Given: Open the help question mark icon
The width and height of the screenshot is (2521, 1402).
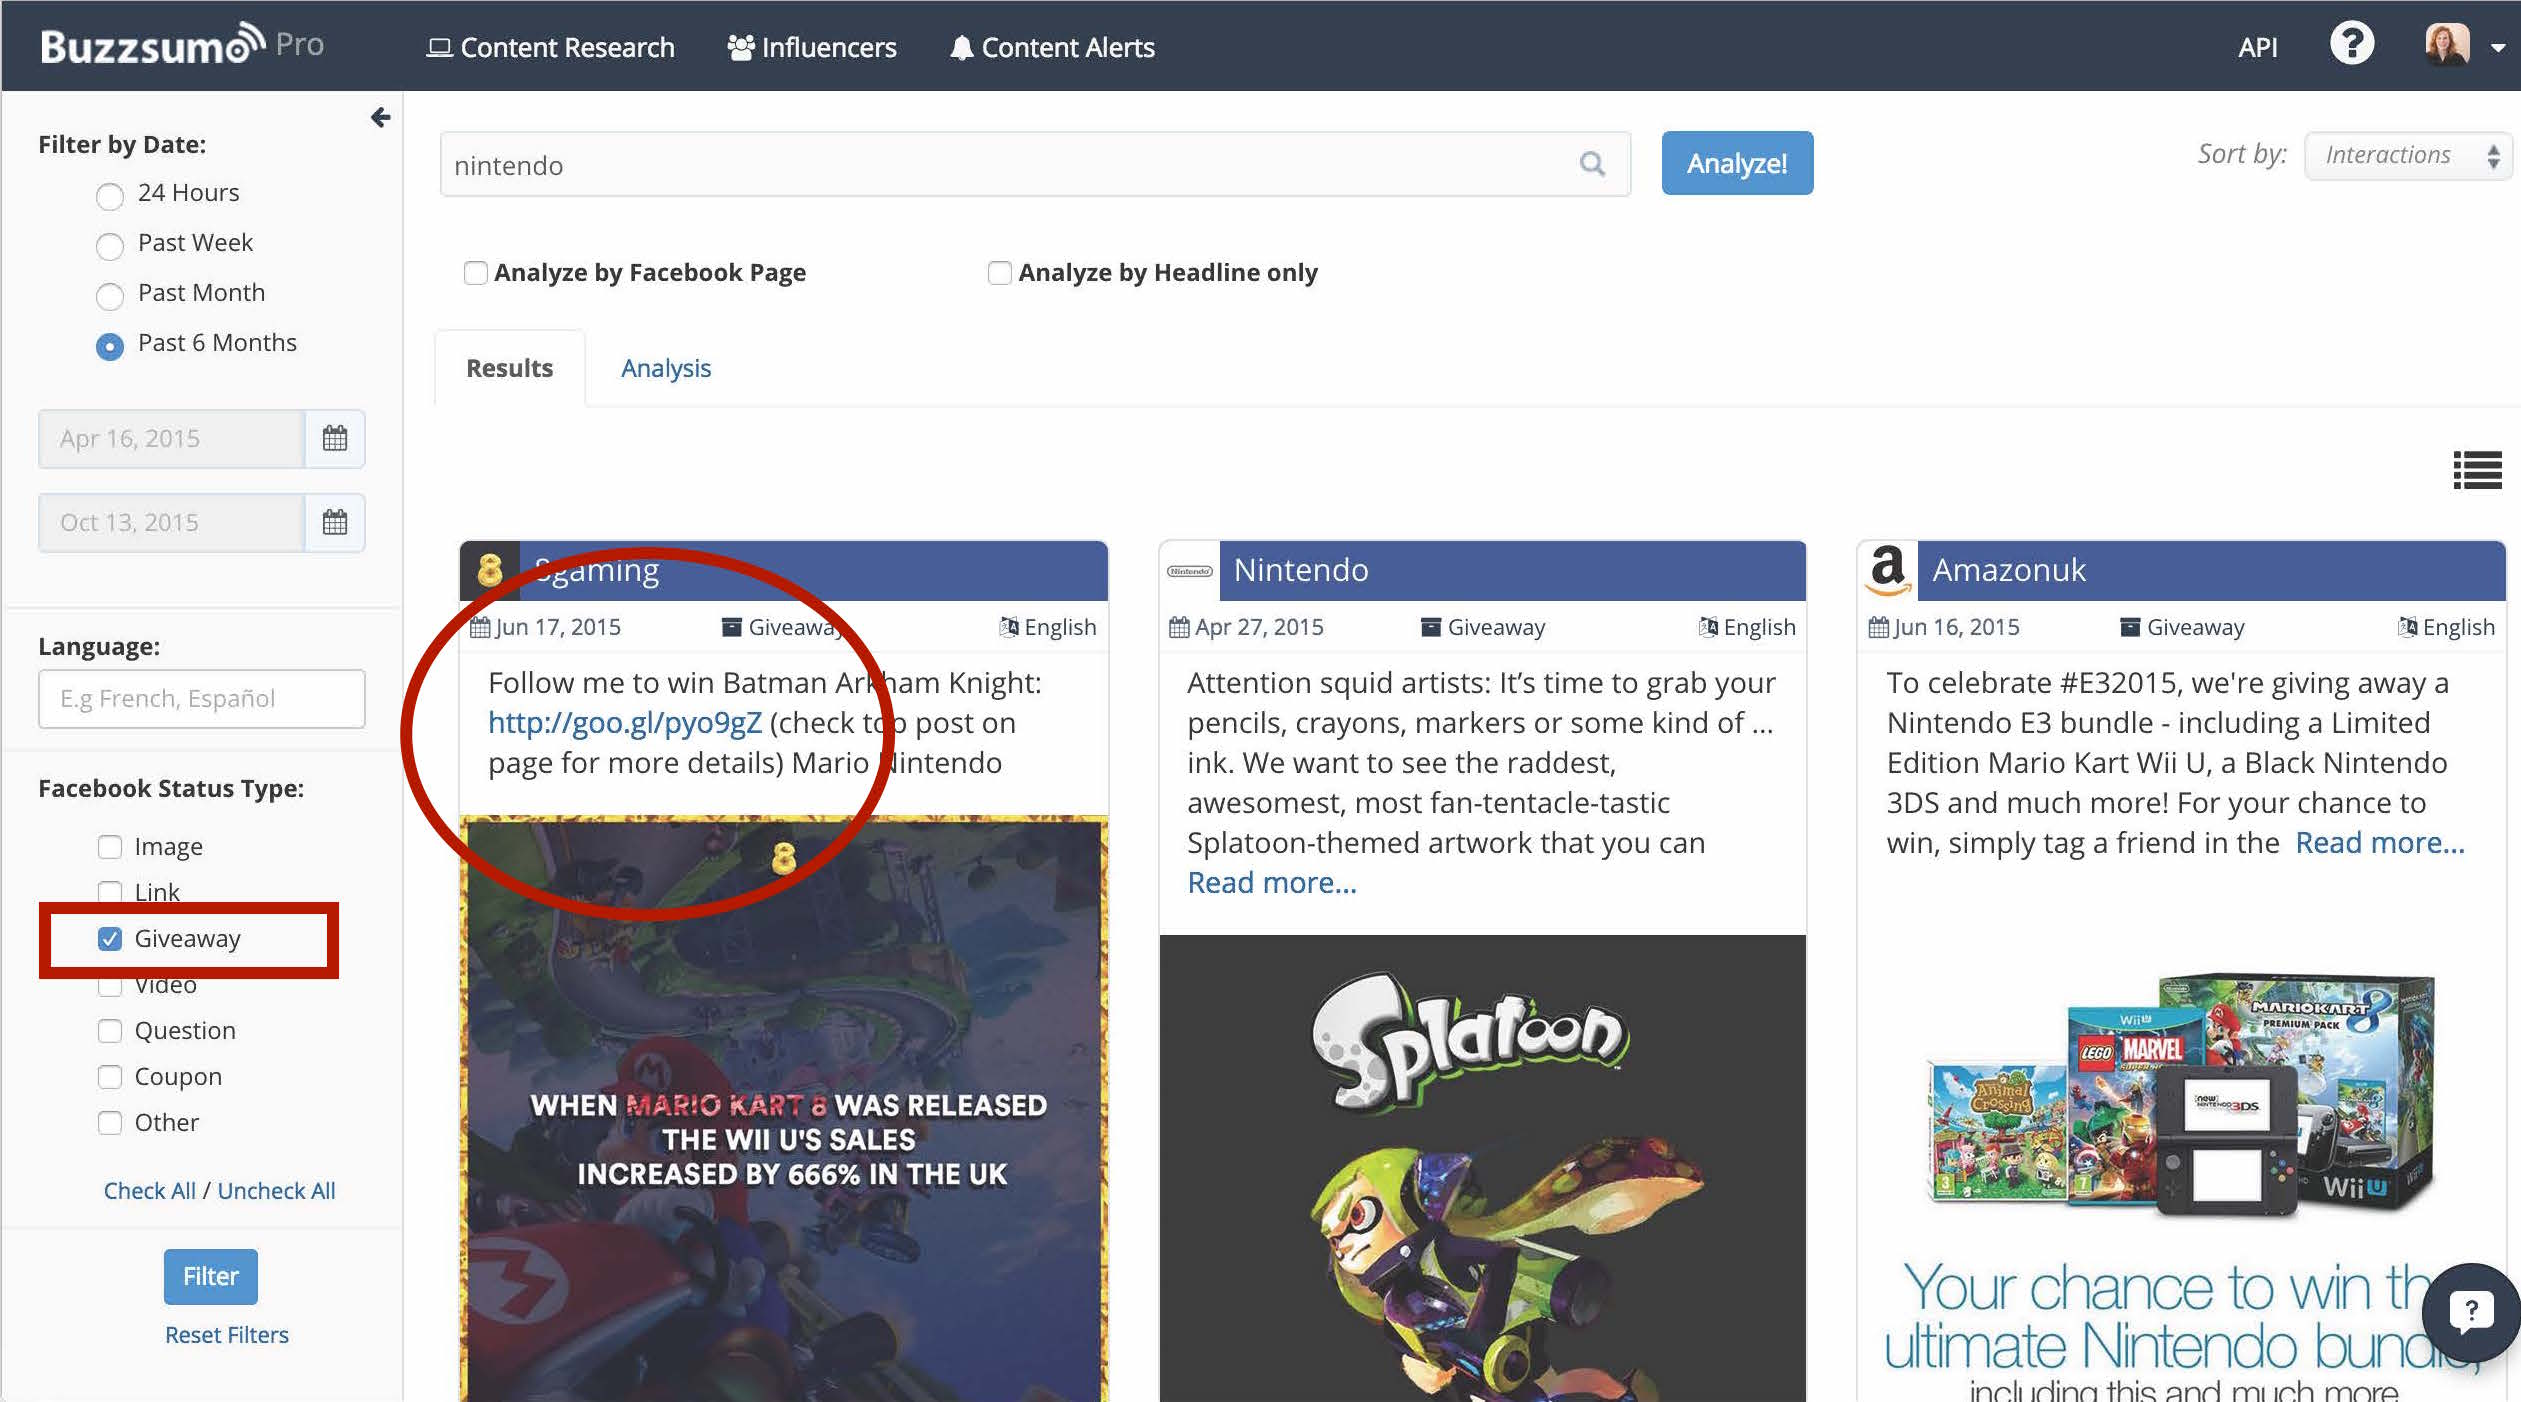Looking at the screenshot, I should coord(2351,45).
